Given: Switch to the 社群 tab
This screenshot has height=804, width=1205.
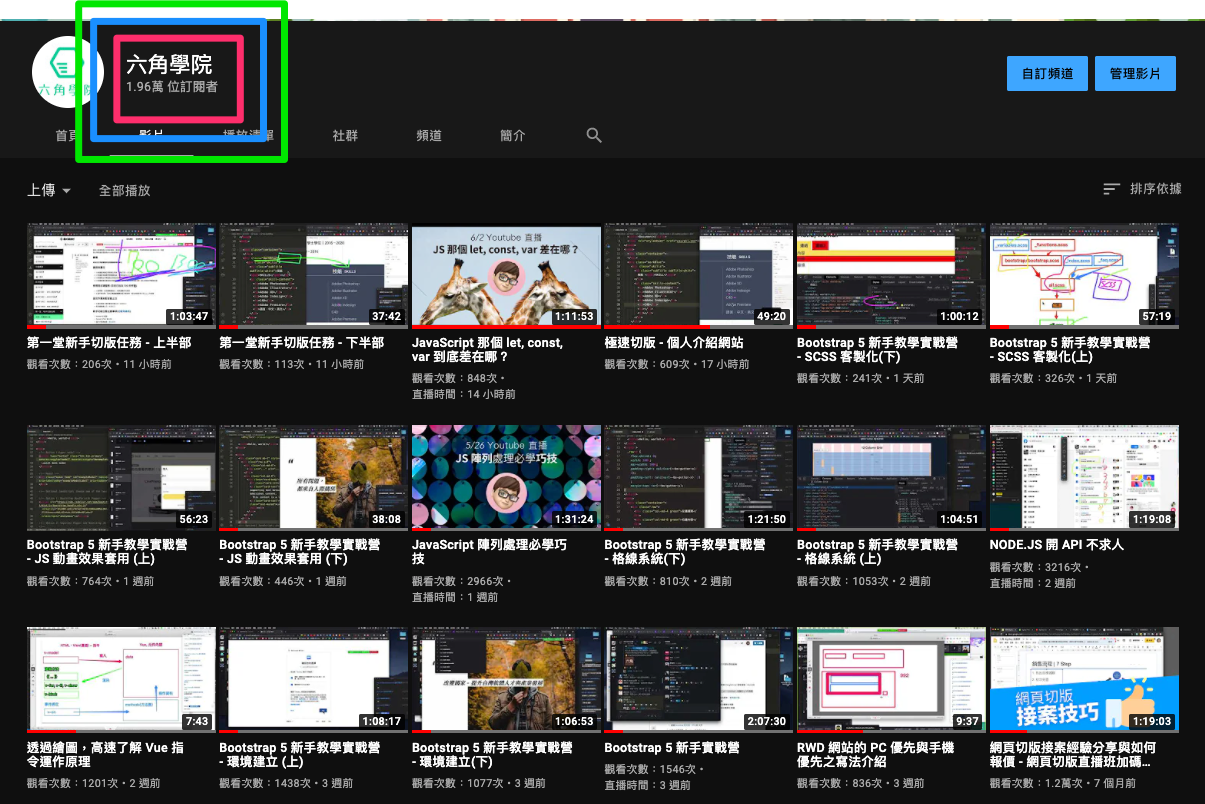Looking at the screenshot, I should 345,135.
